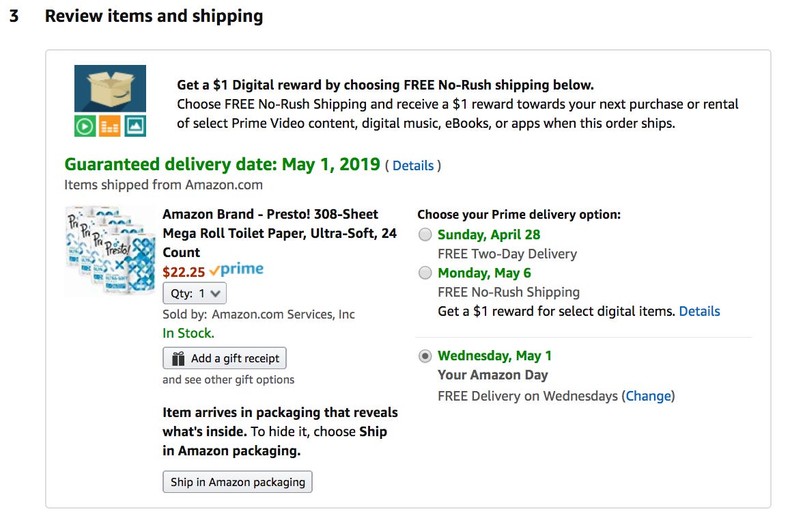The width and height of the screenshot is (790, 523).
Task: Click Add a gift receipt button
Action: coord(225,358)
